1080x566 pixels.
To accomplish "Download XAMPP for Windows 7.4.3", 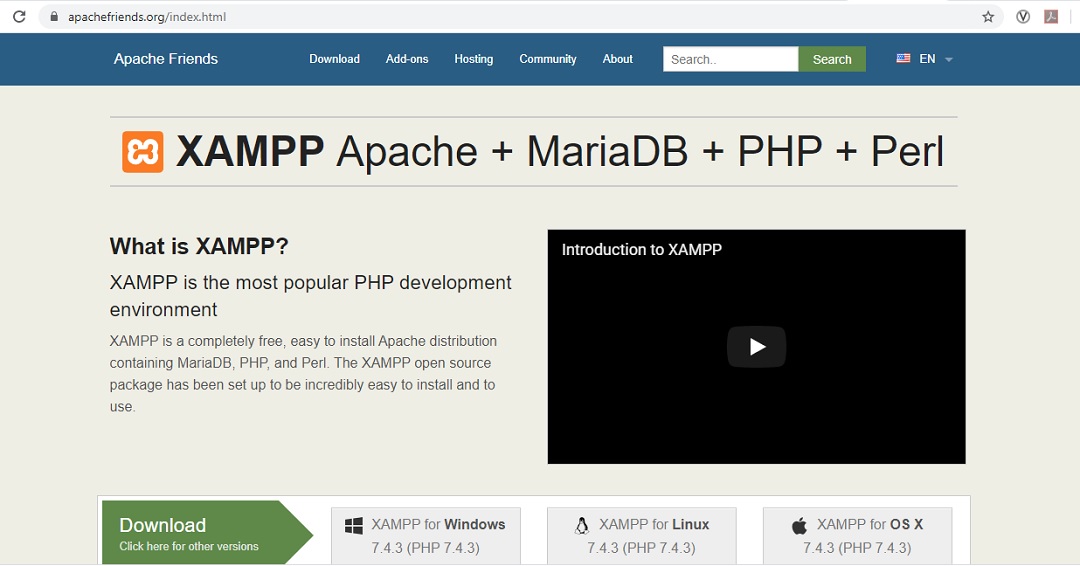I will [426, 536].
